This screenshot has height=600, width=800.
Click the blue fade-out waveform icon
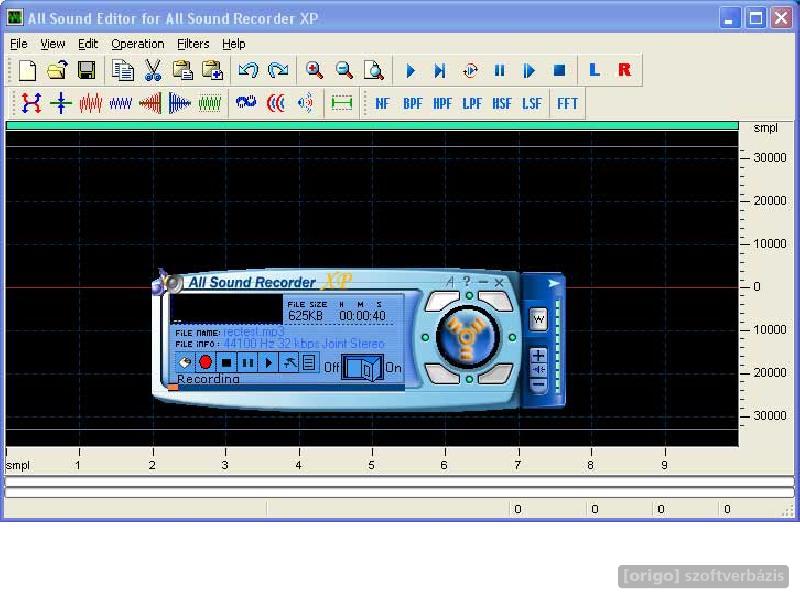180,103
